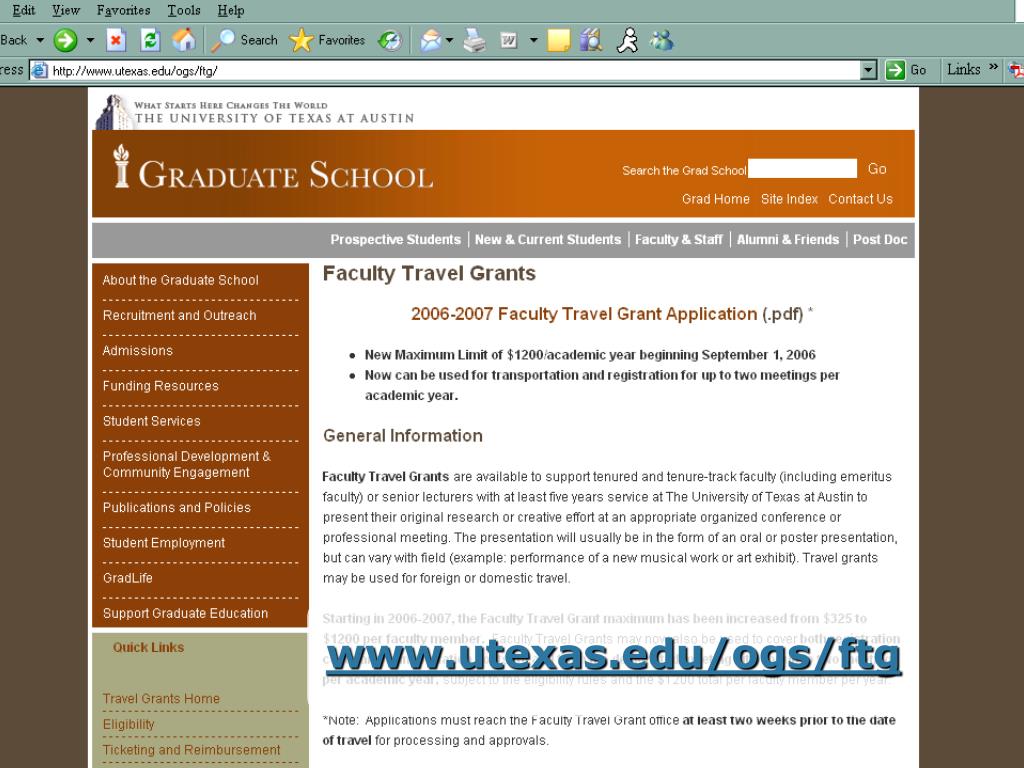
Task: Expand the Edit with Word dropdown arrow
Action: 534,40
